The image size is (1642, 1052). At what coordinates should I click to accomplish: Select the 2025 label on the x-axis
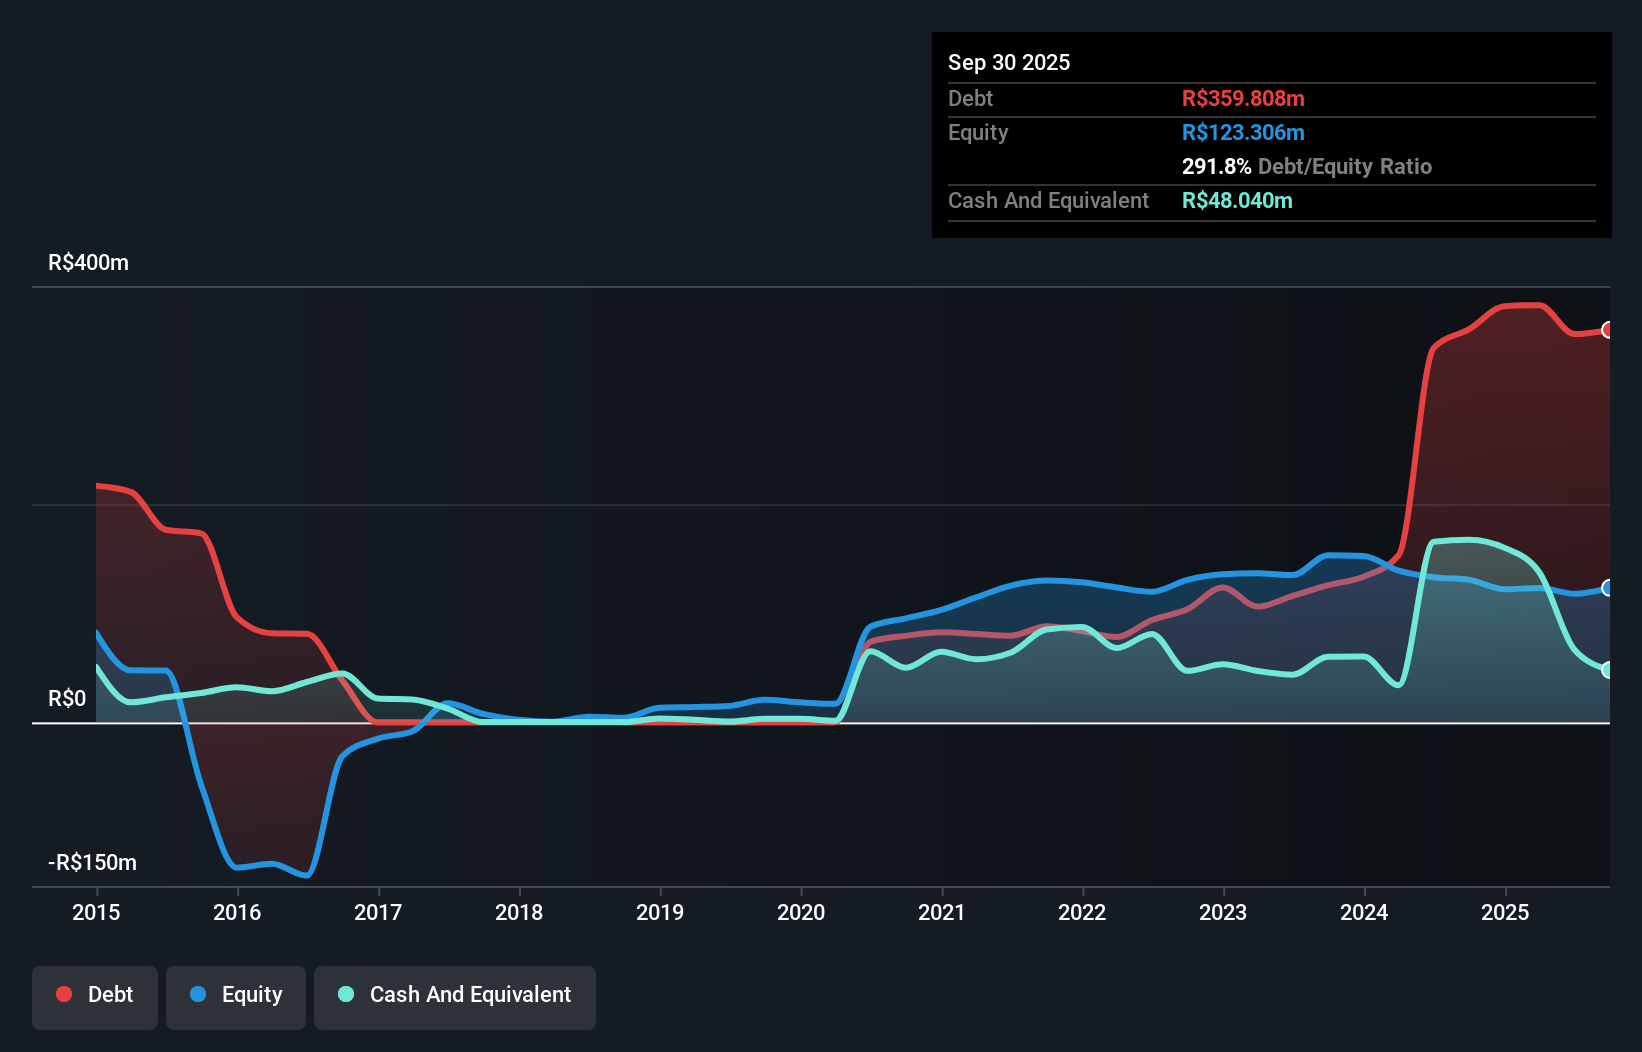[x=1506, y=912]
